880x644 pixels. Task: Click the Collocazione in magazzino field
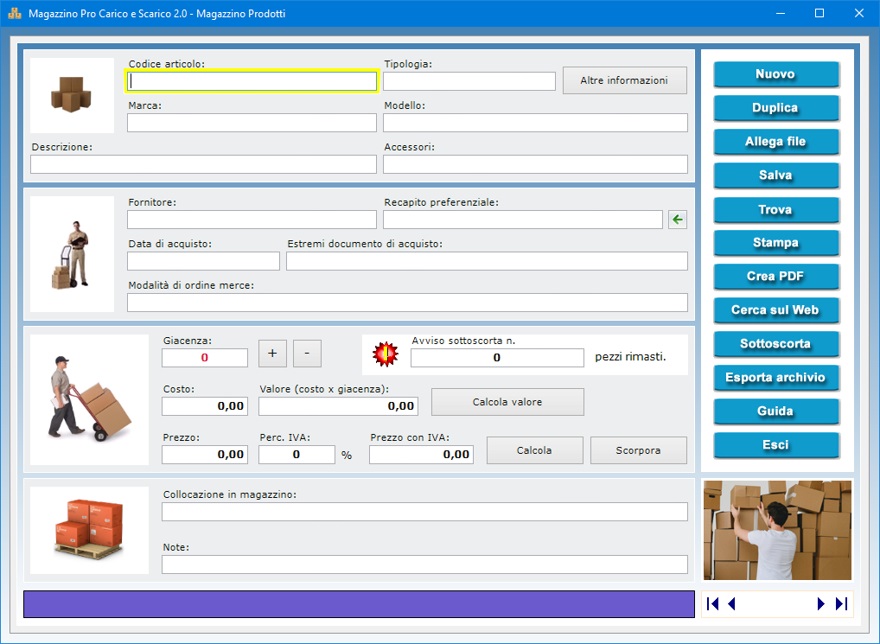pos(425,511)
